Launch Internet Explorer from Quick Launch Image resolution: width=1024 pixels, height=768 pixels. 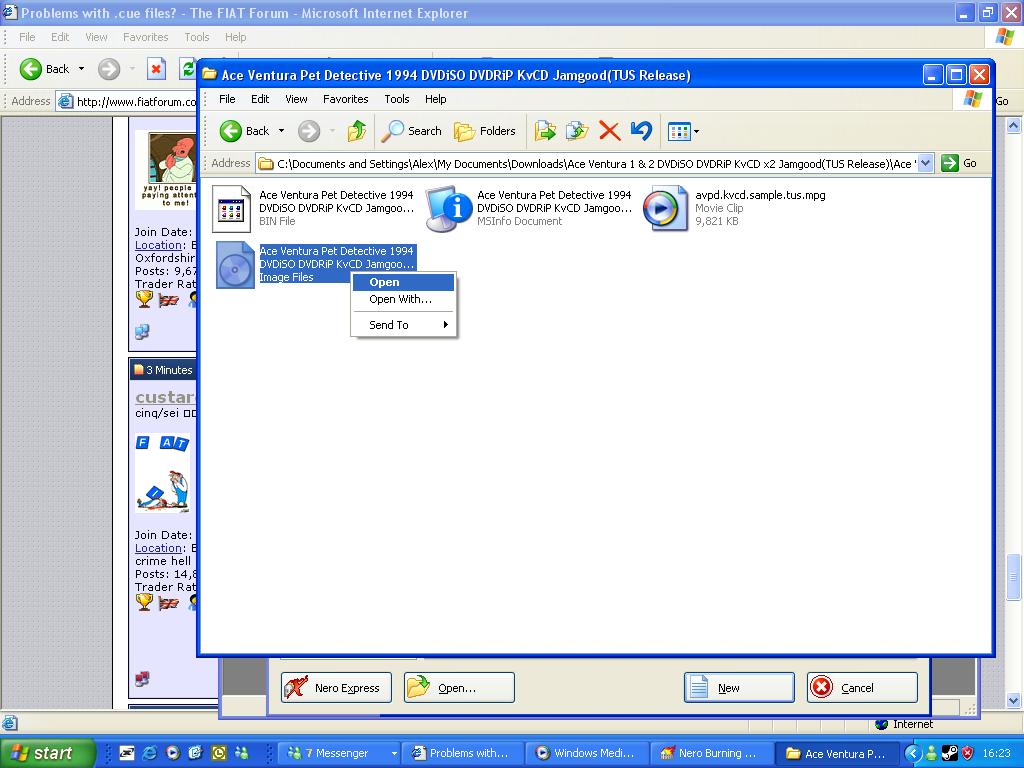pyautogui.click(x=150, y=753)
